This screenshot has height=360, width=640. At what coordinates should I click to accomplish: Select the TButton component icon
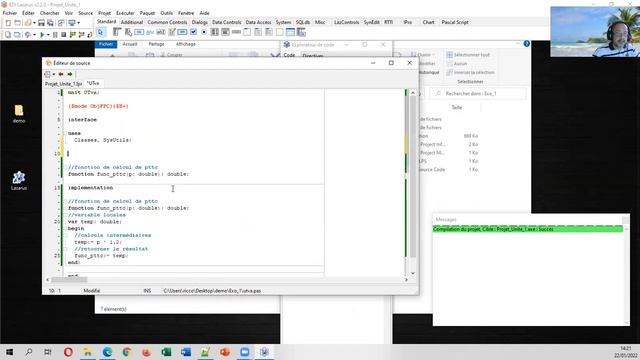coord(139,32)
